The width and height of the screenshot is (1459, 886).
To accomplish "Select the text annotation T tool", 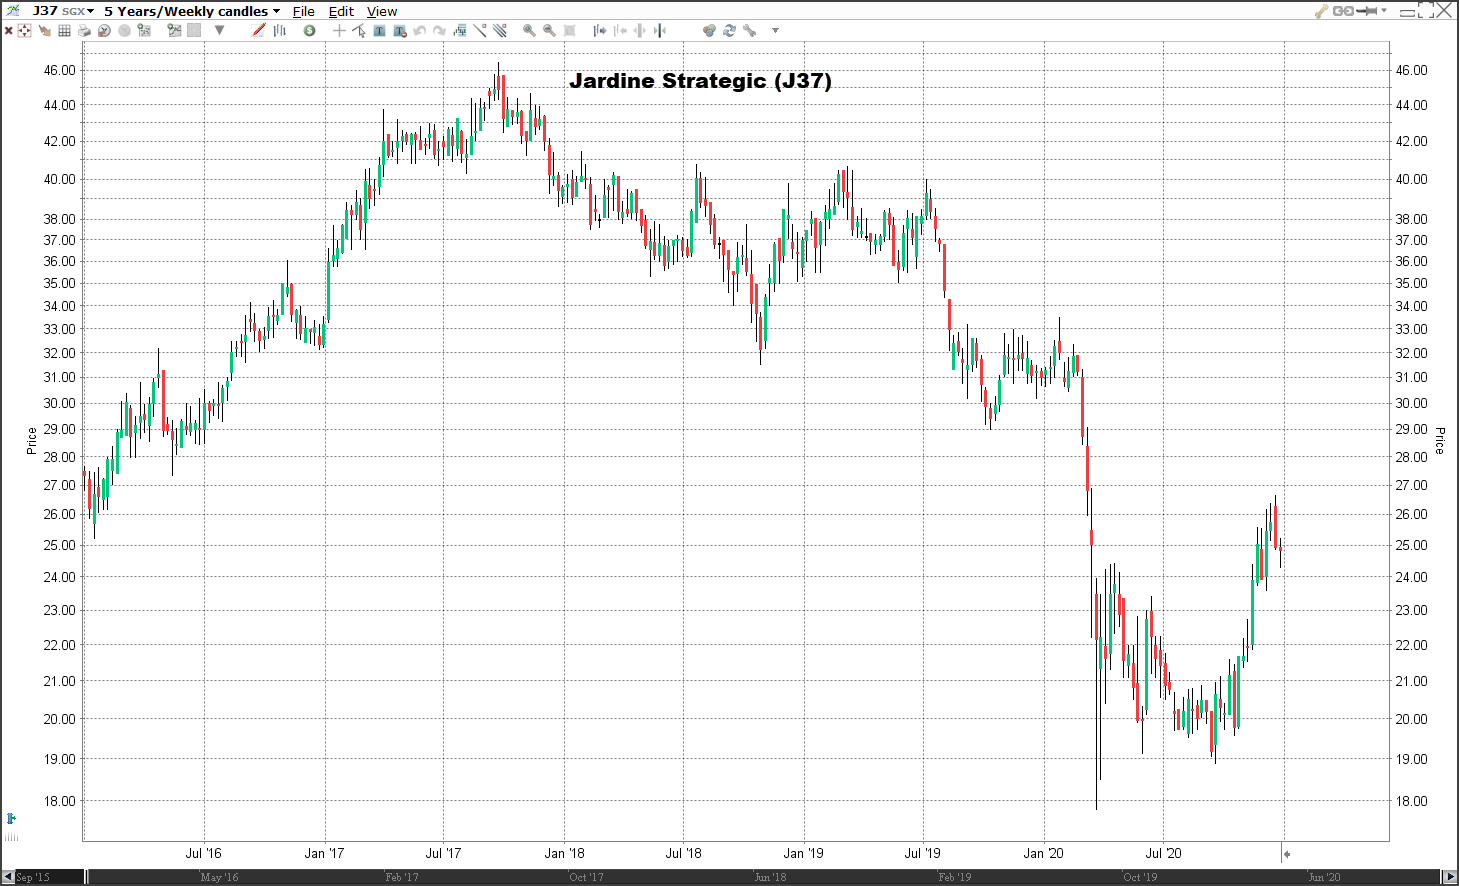I will tap(379, 30).
